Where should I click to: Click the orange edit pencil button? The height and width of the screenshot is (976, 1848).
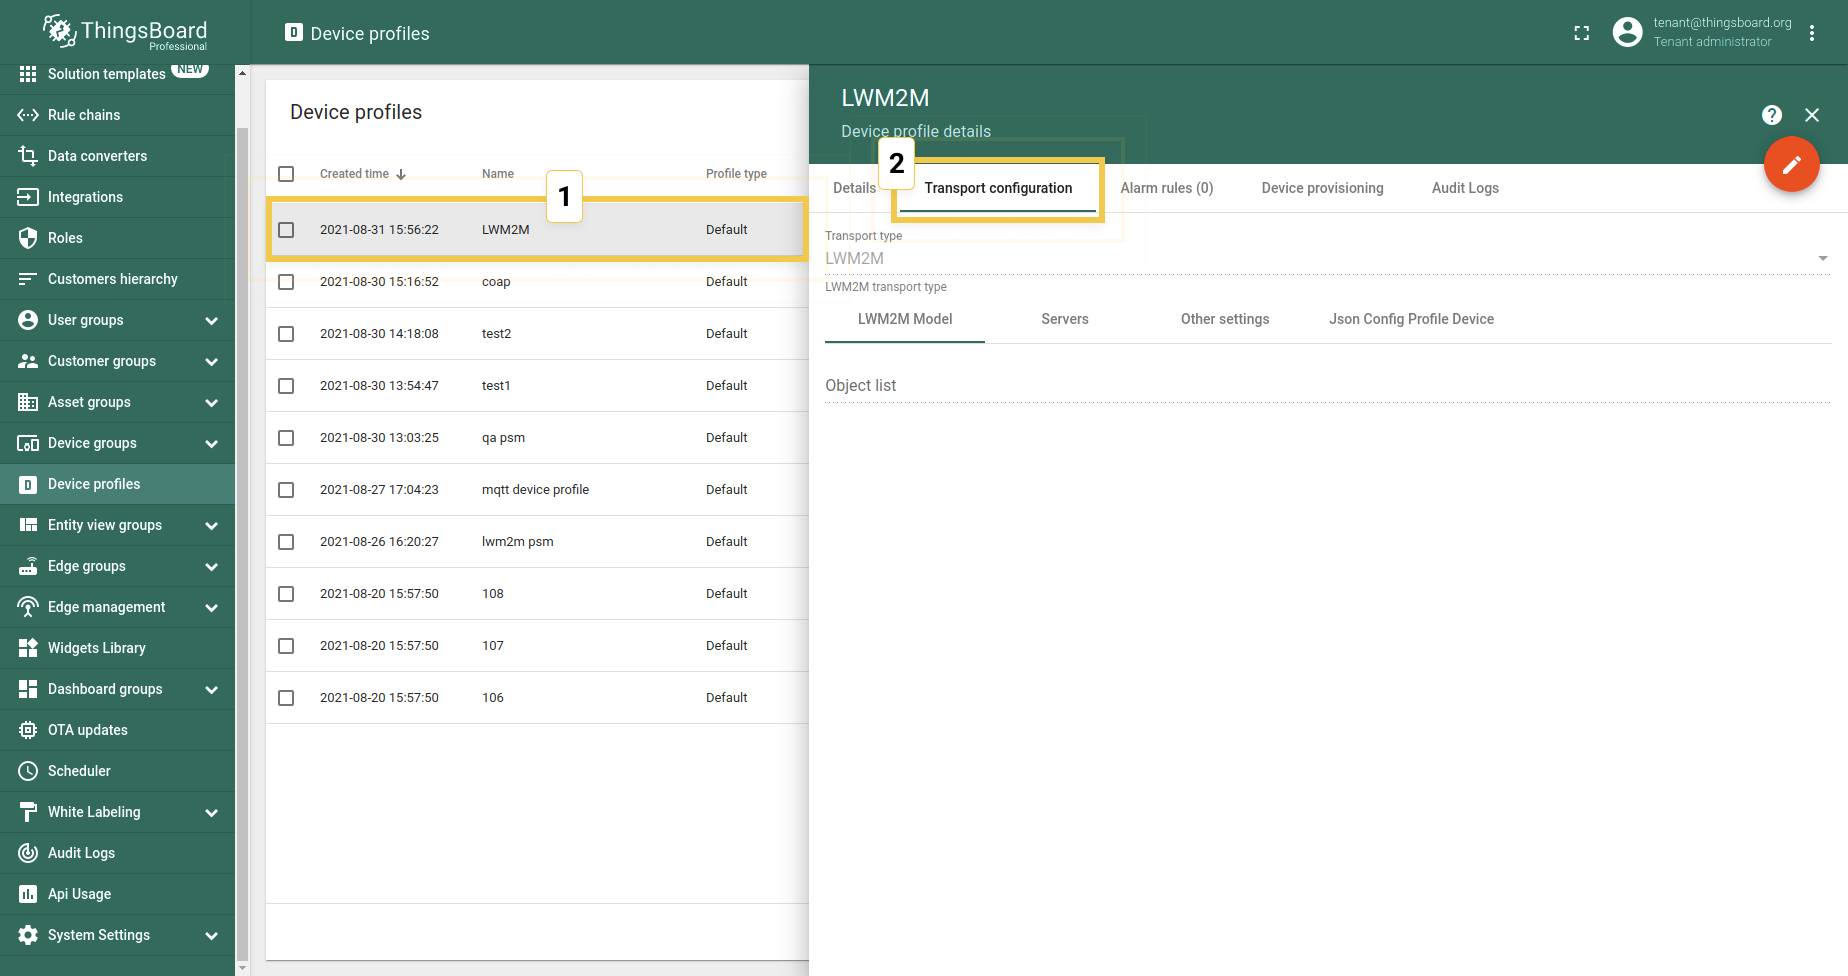(x=1792, y=164)
